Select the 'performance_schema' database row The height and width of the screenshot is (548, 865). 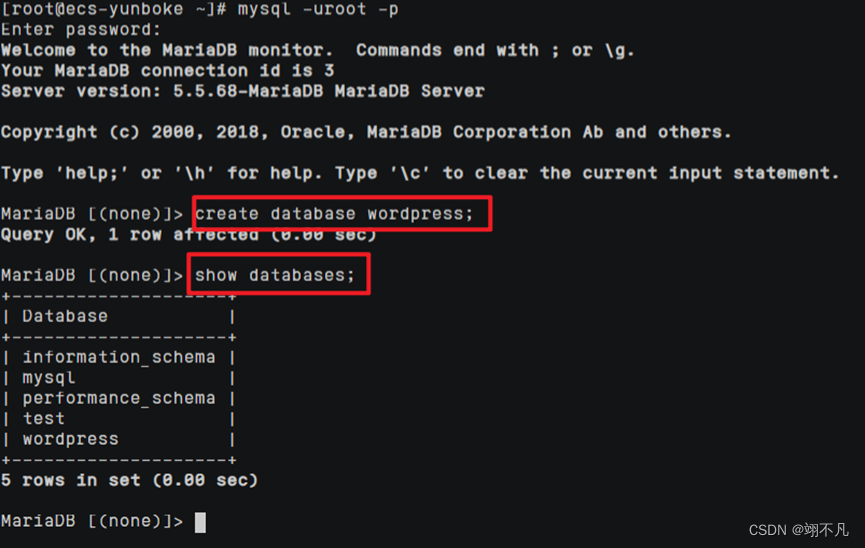(x=119, y=398)
